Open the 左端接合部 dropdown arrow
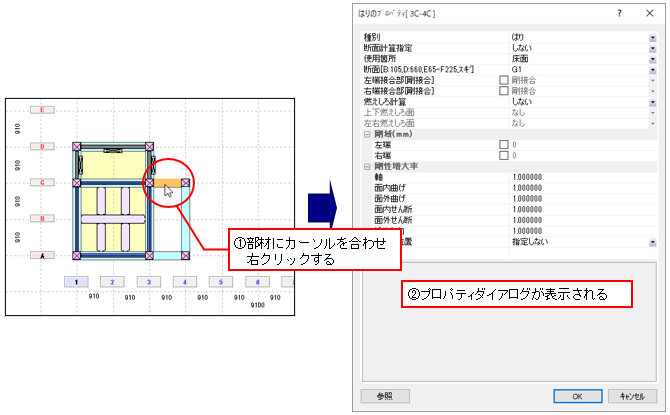This screenshot has height=415, width=670. (x=652, y=80)
